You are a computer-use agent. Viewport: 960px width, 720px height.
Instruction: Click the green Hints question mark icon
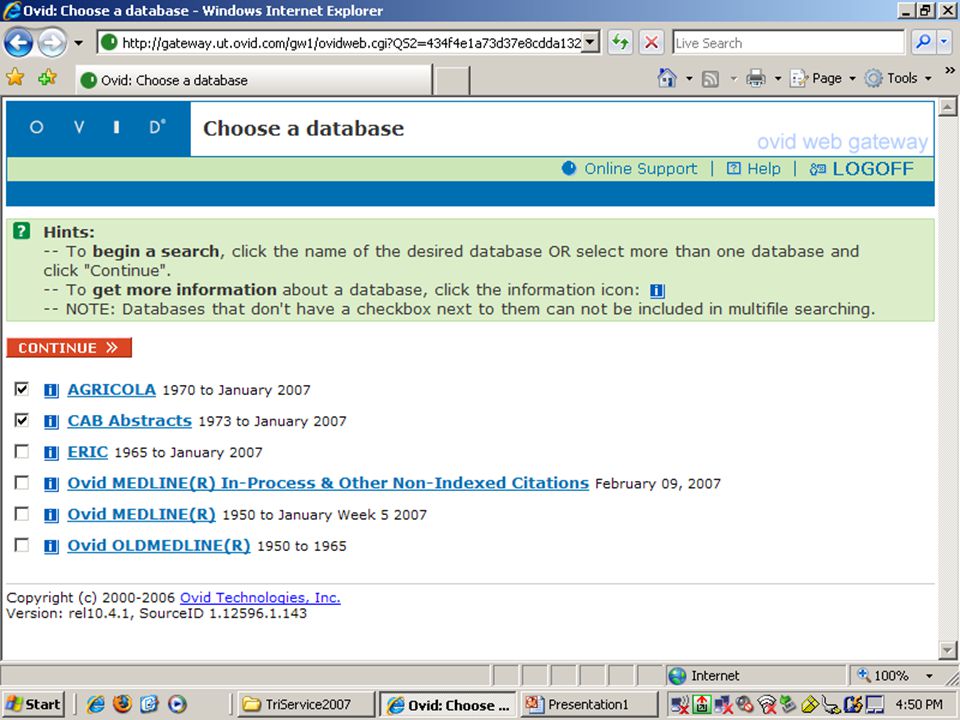[21, 231]
